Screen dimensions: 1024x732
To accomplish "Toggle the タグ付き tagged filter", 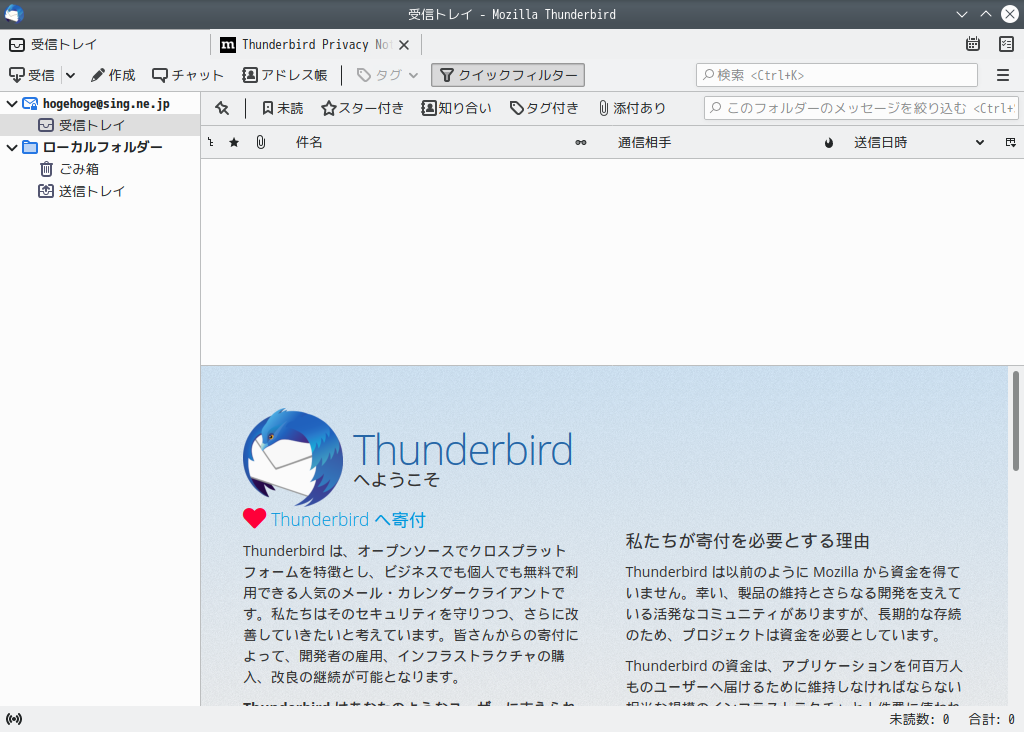I will [x=544, y=108].
